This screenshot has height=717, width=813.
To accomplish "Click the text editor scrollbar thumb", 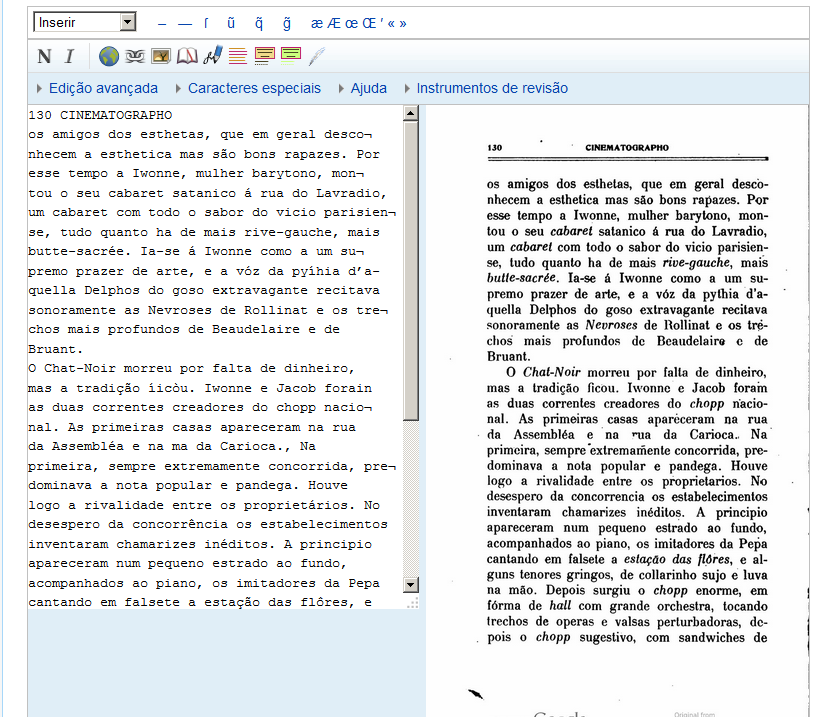I will point(411,271).
